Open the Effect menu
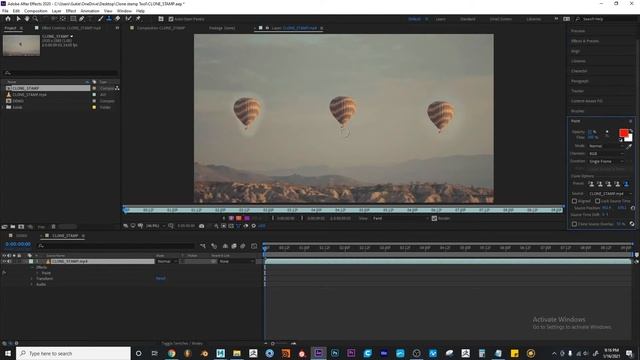This screenshot has width=640, height=360. tap(71, 11)
